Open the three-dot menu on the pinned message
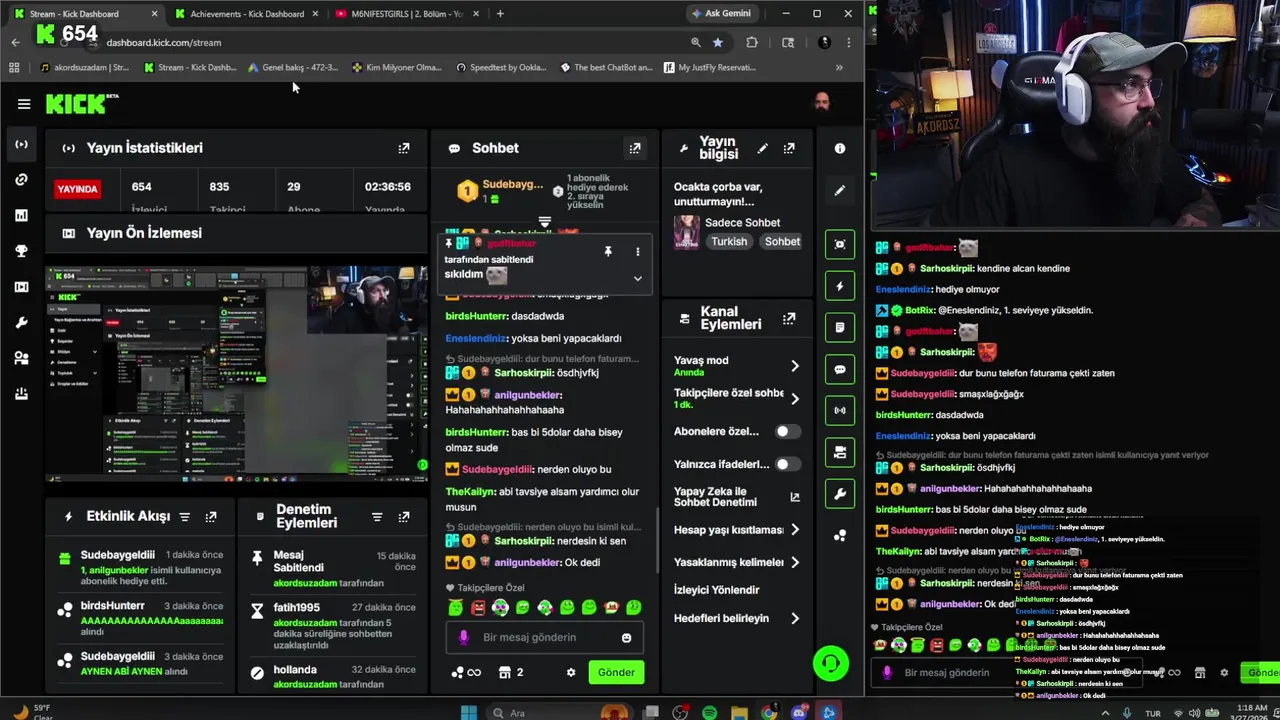Screen dimensions: 1280x720 pos(637,252)
